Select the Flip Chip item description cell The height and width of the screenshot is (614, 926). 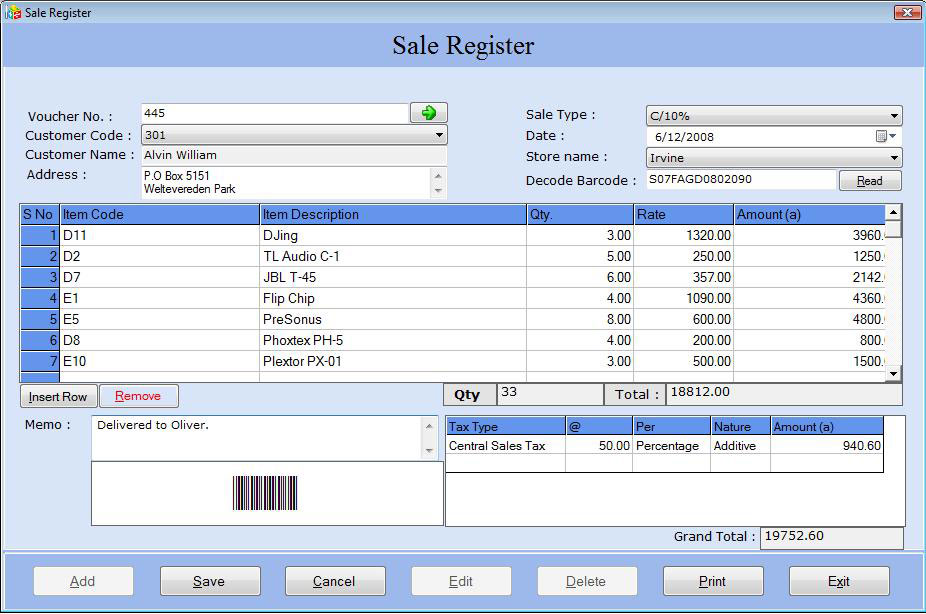(392, 298)
